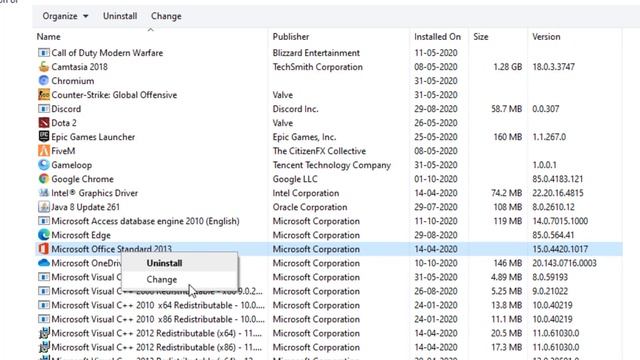Click The CitizenFX Collective publisher cell
Image resolution: width=640 pixels, height=360 pixels.
coord(319,151)
